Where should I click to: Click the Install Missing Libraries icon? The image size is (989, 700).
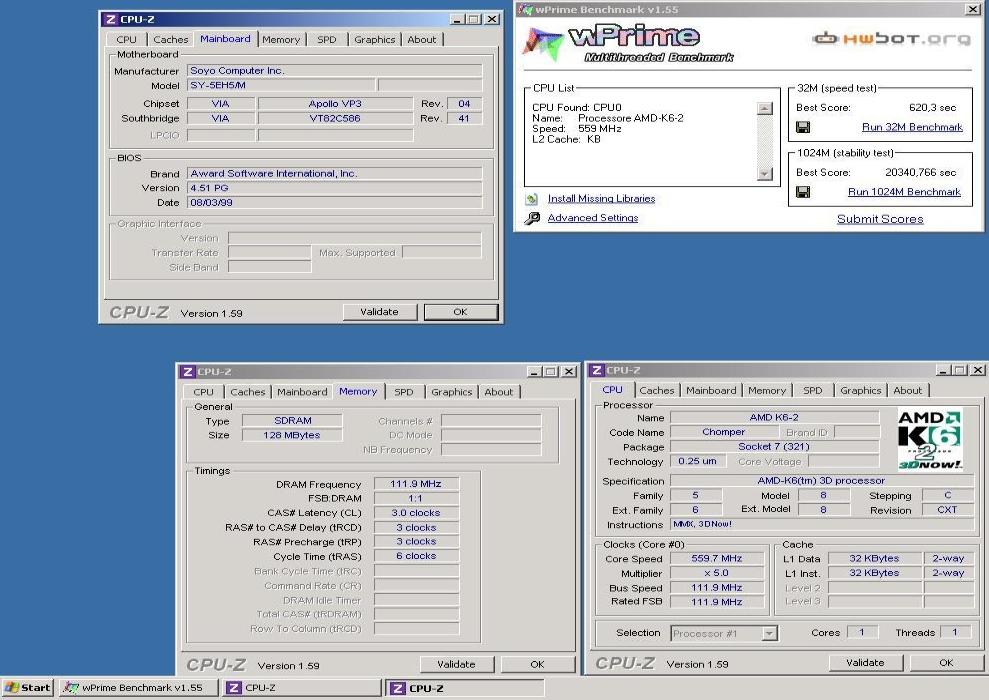532,199
